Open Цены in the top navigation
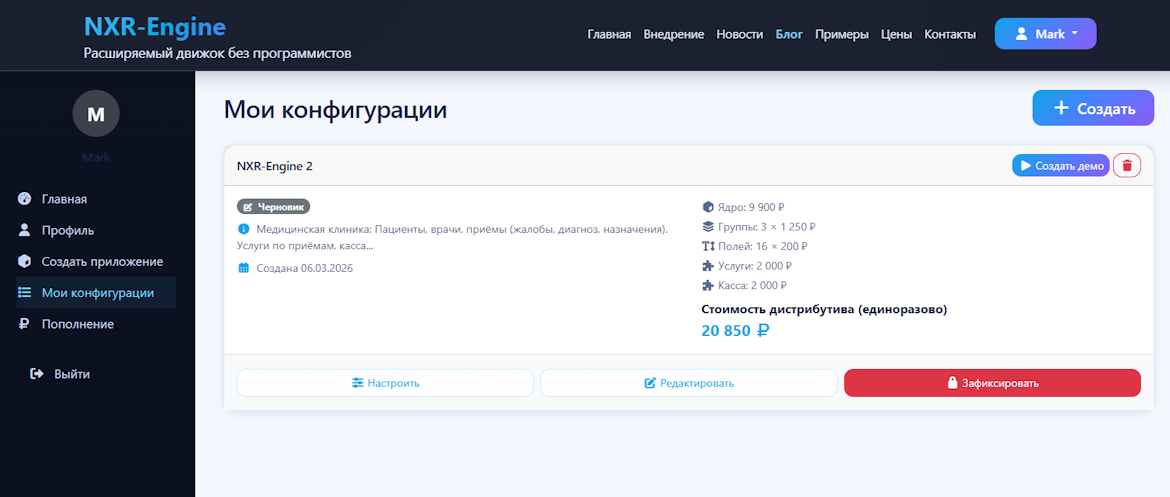The height and width of the screenshot is (497, 1170). coord(896,34)
